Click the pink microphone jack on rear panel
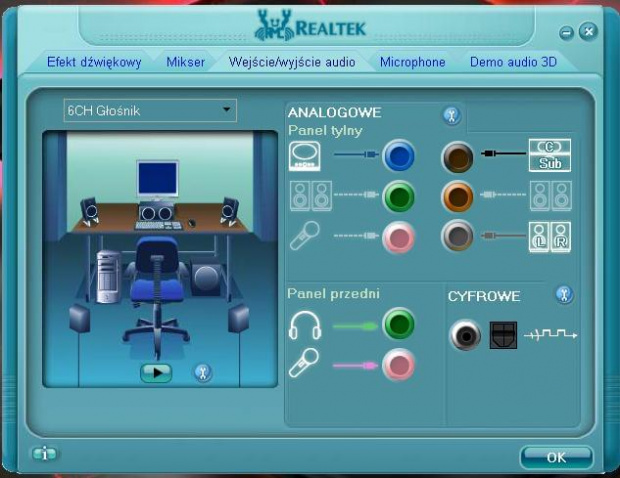This screenshot has width=620, height=478. click(x=399, y=237)
